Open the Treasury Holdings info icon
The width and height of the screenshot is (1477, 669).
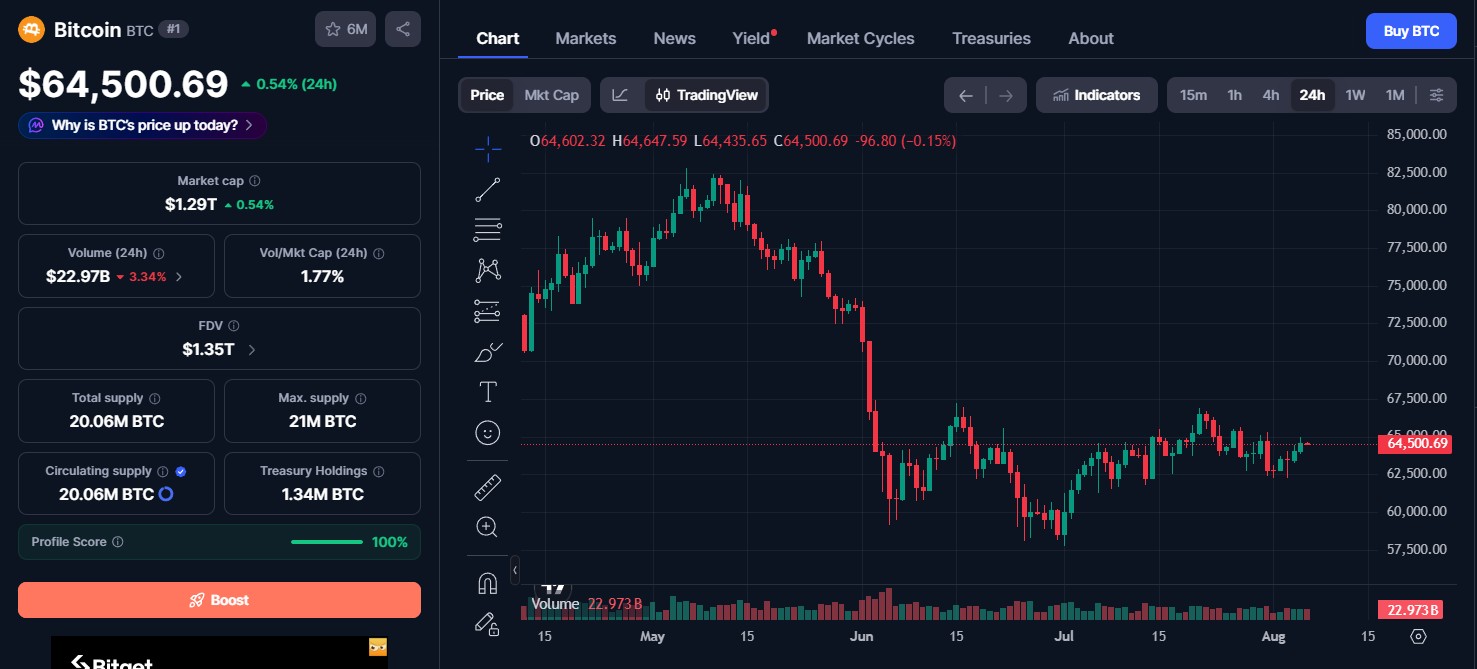(379, 471)
